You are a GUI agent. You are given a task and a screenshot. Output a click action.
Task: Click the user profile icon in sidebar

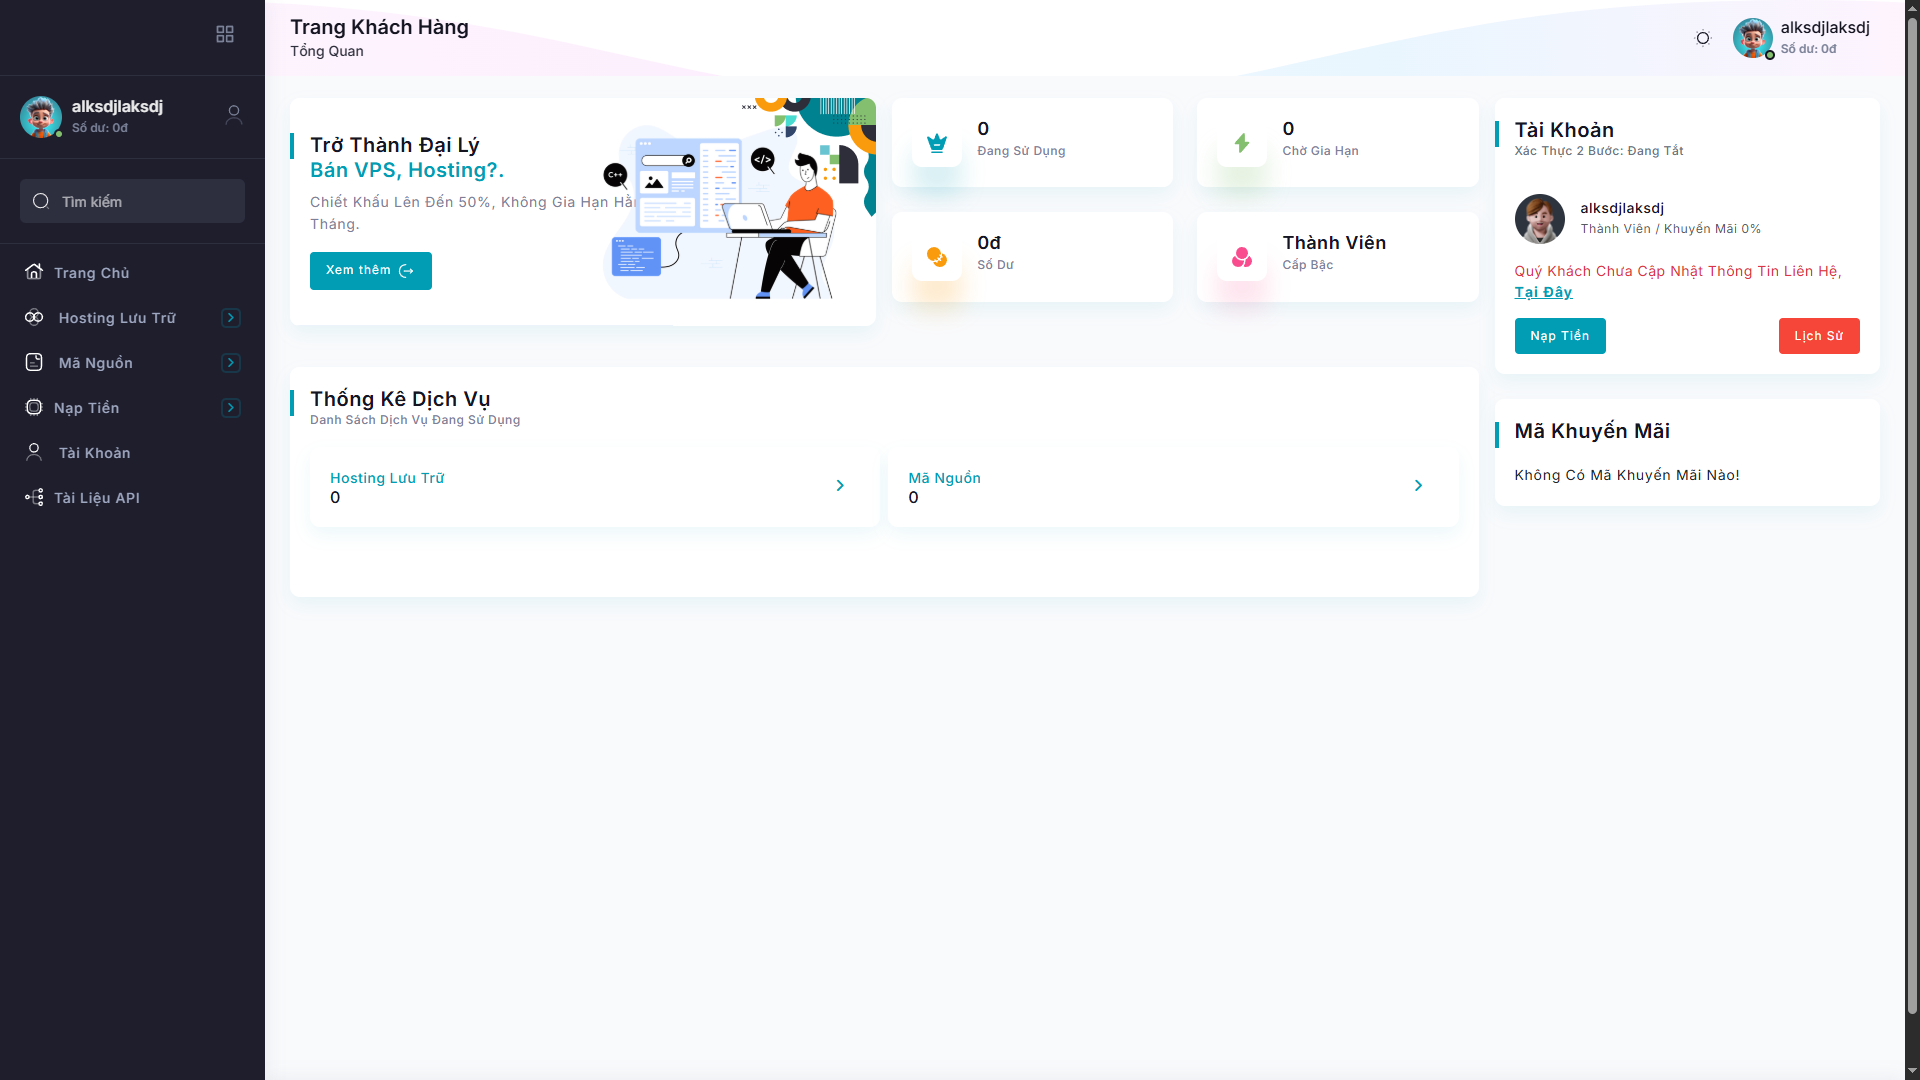tap(234, 115)
